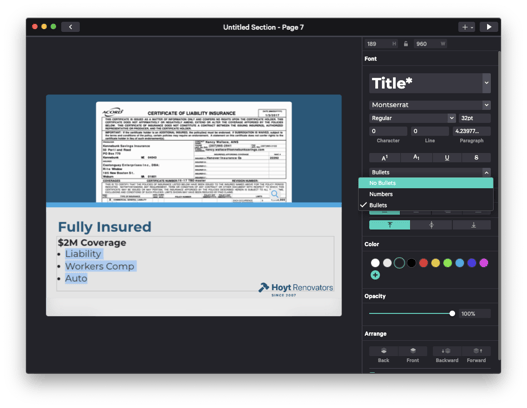This screenshot has height=408, width=527.
Task: Apply subscript formatting
Action: (x=416, y=158)
